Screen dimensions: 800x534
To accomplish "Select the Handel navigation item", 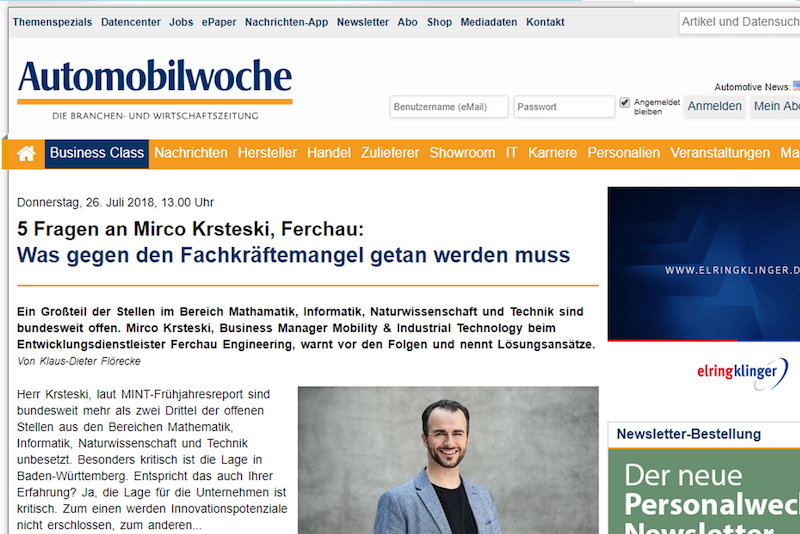I will point(329,153).
